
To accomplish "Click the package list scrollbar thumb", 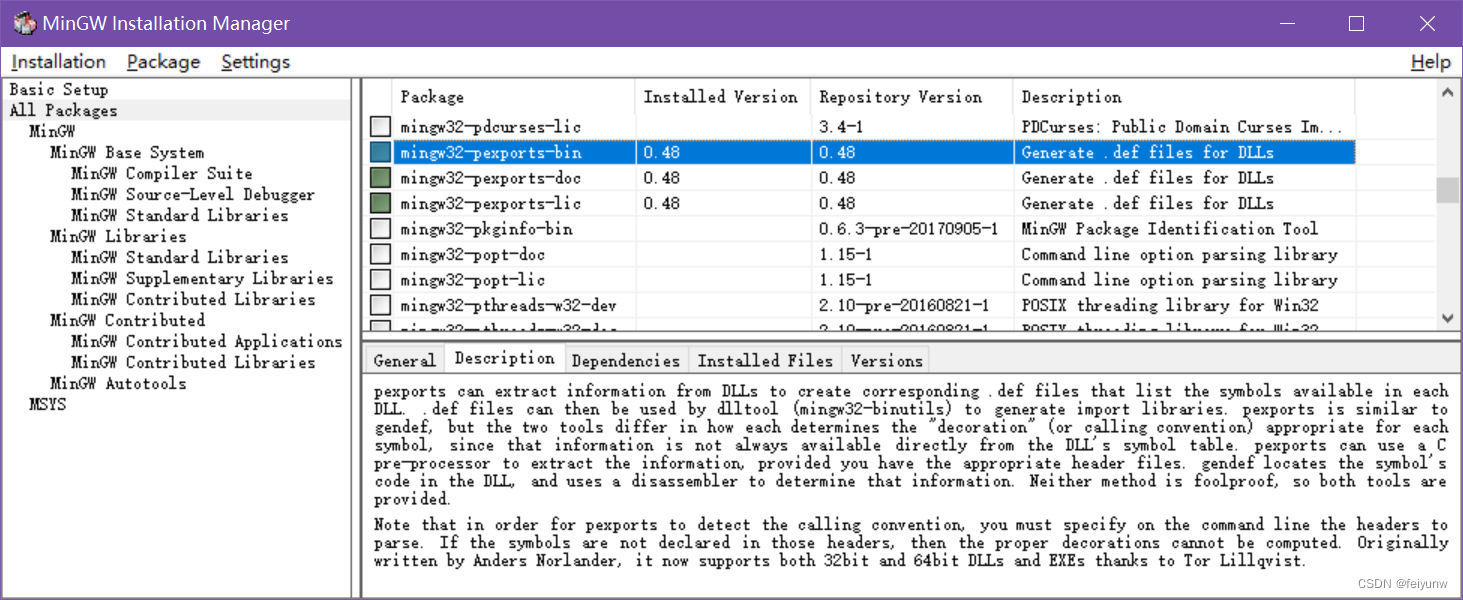I will tap(1447, 190).
